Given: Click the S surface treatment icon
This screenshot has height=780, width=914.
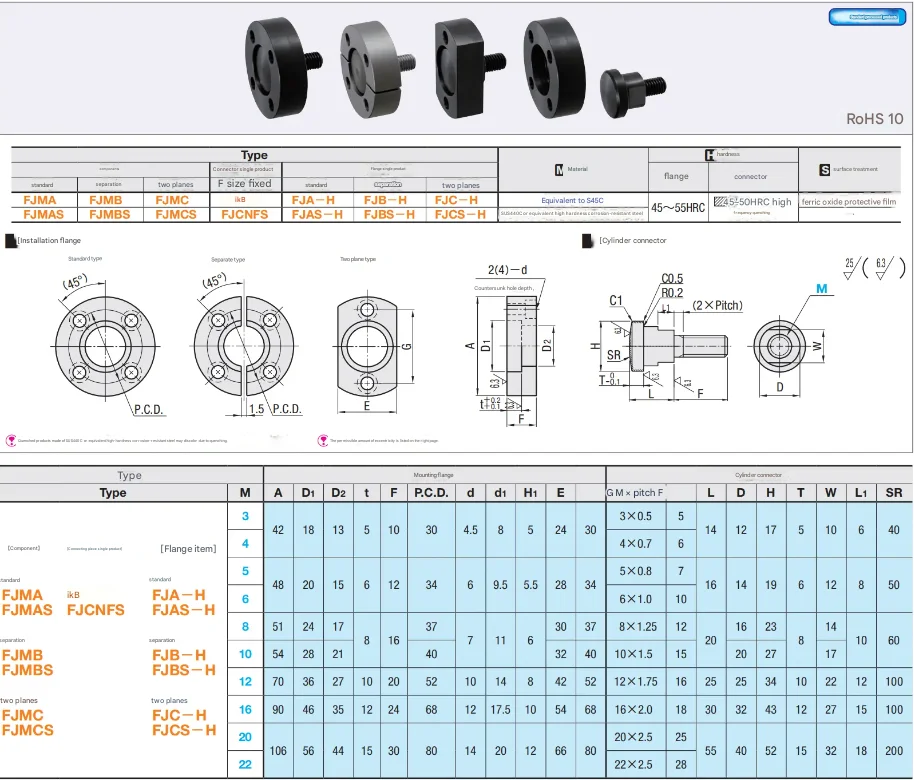Looking at the screenshot, I should tap(824, 169).
